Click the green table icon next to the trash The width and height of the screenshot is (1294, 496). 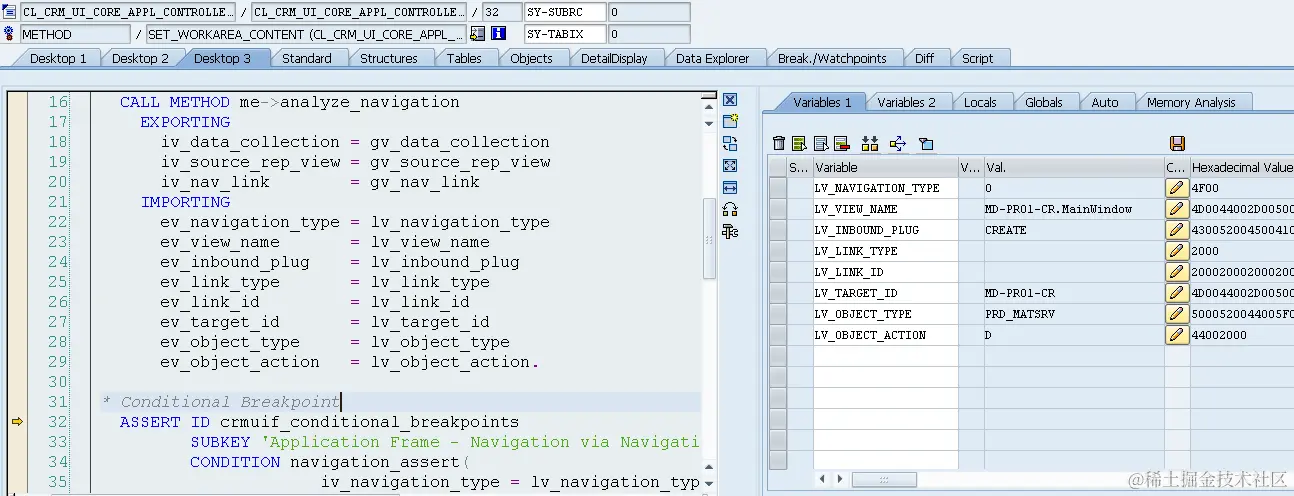pyautogui.click(x=799, y=144)
